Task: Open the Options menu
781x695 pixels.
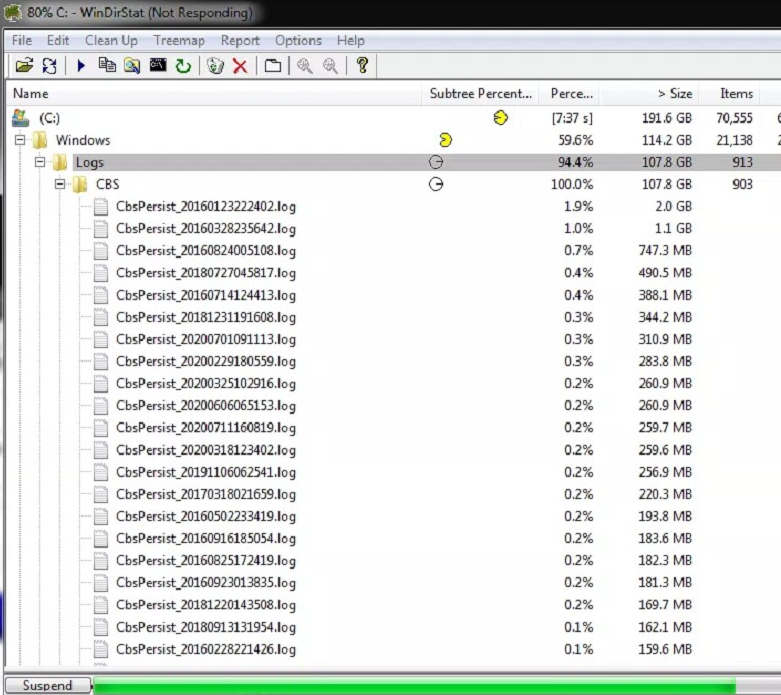Action: pyautogui.click(x=298, y=40)
